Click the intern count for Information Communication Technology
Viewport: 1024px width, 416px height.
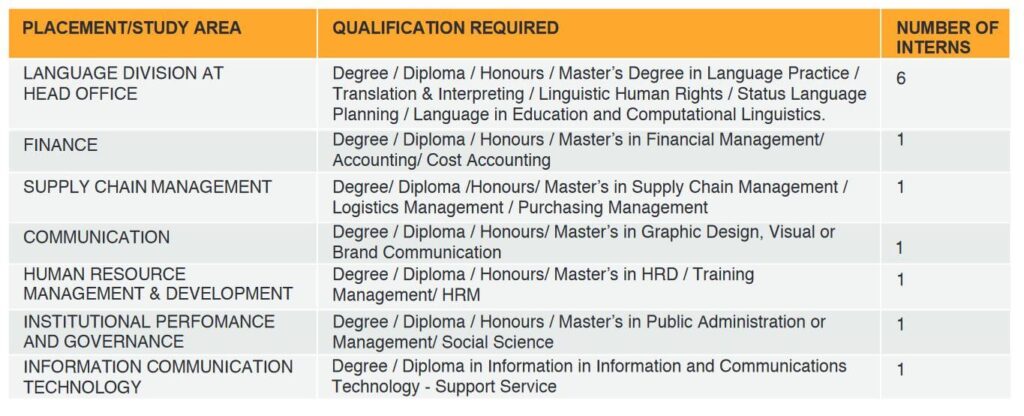[900, 369]
